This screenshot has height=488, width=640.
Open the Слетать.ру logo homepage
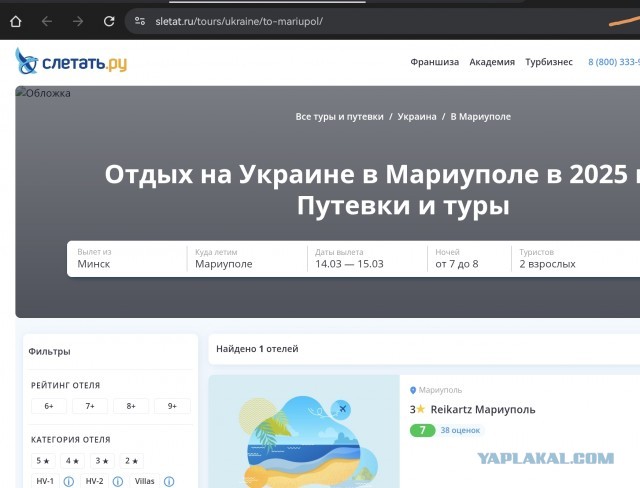[71, 62]
